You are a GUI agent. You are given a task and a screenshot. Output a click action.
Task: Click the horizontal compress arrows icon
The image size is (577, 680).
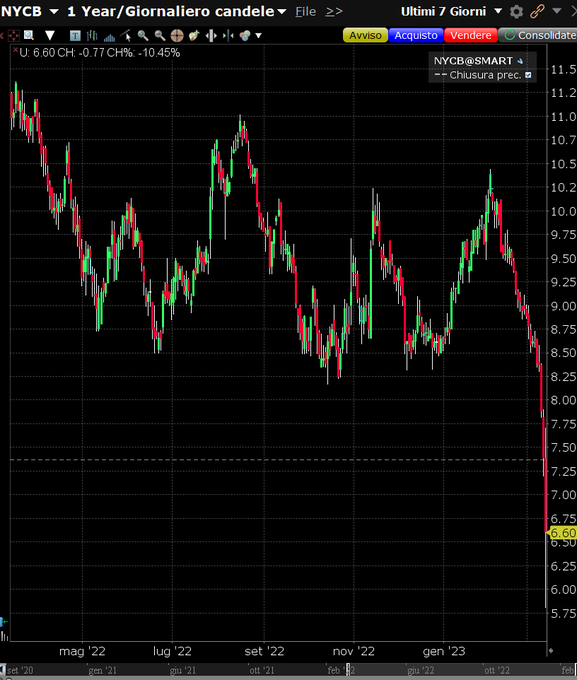(x=228, y=36)
